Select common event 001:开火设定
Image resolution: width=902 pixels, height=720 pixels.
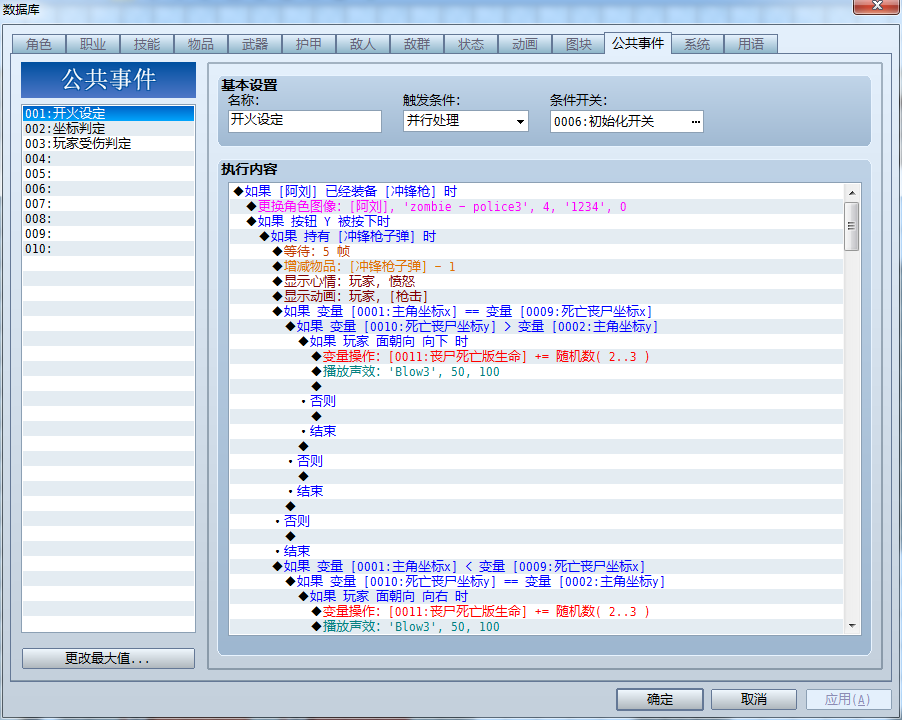point(108,113)
